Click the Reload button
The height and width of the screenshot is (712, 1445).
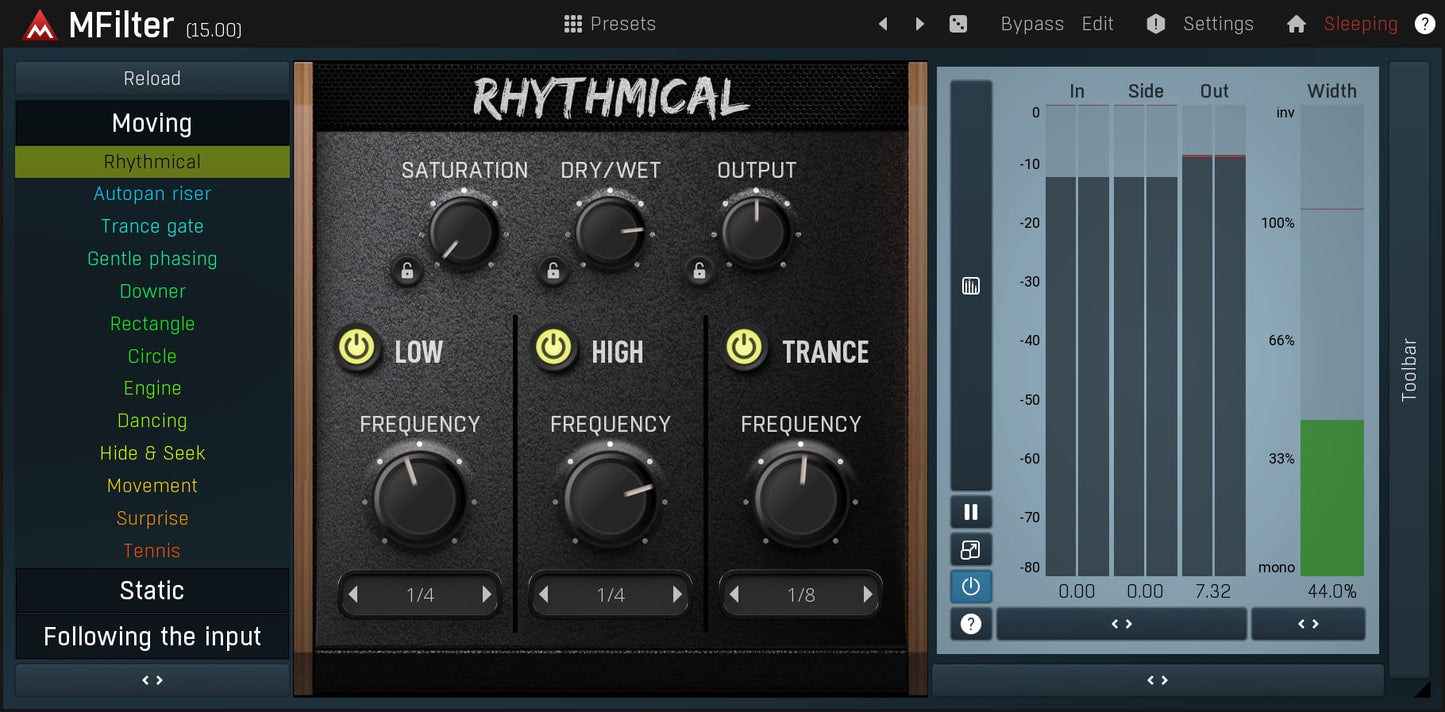tap(152, 78)
